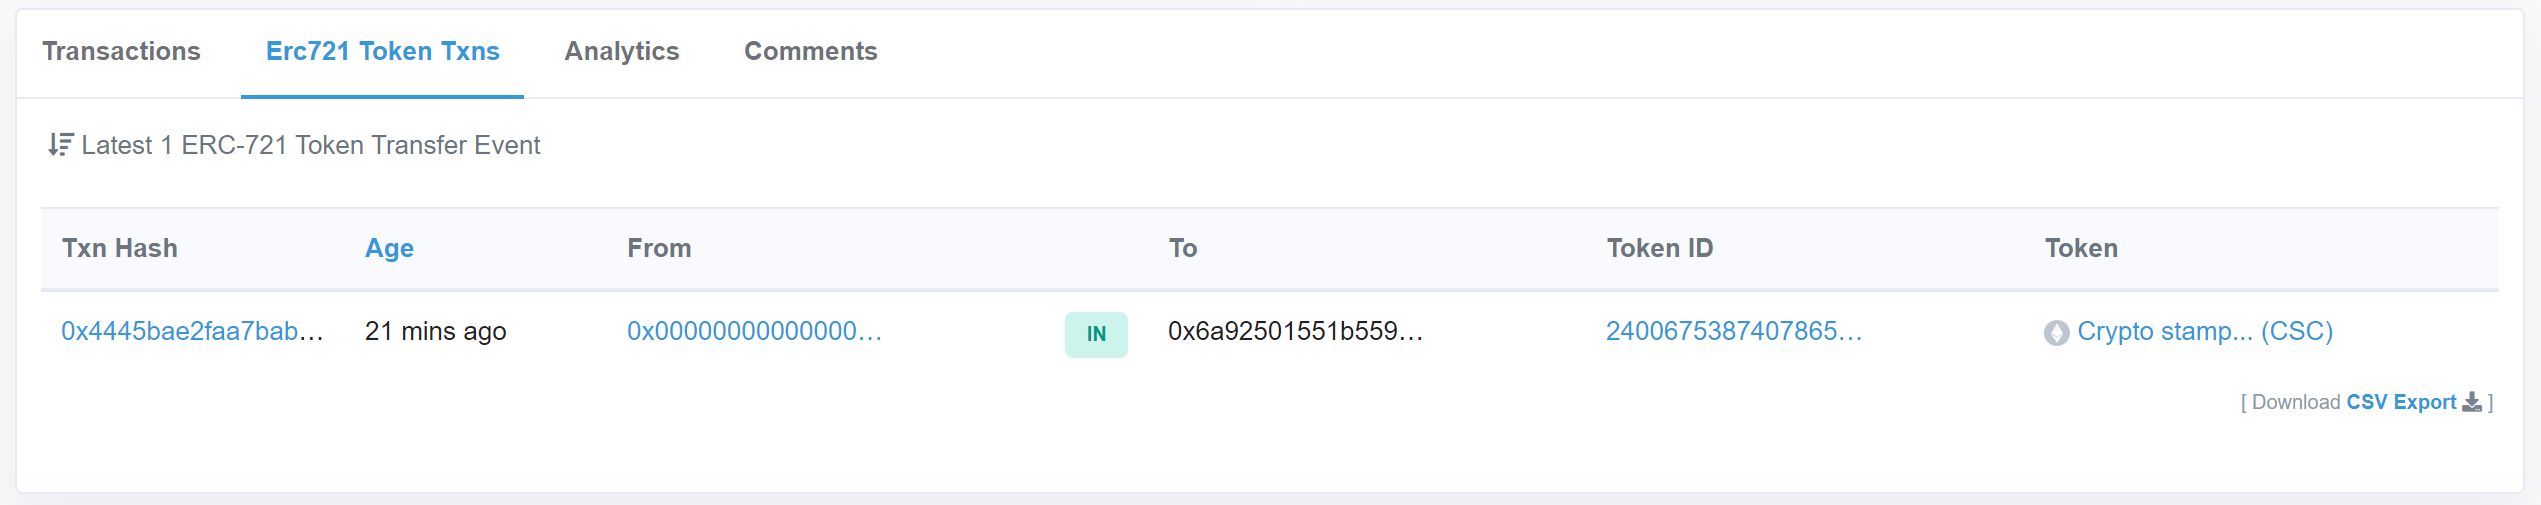Click the From column header

click(x=659, y=248)
